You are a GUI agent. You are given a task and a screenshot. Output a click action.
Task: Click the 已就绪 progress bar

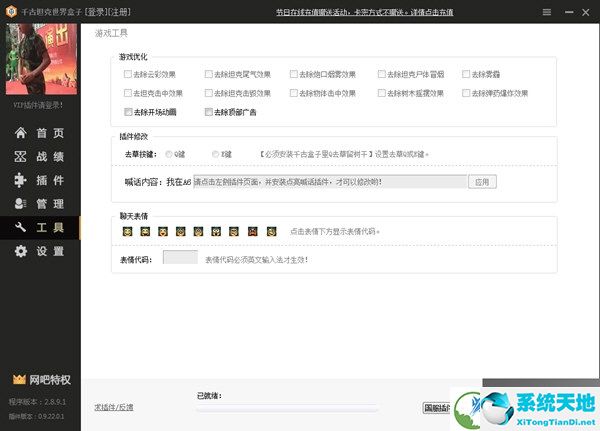(x=287, y=409)
